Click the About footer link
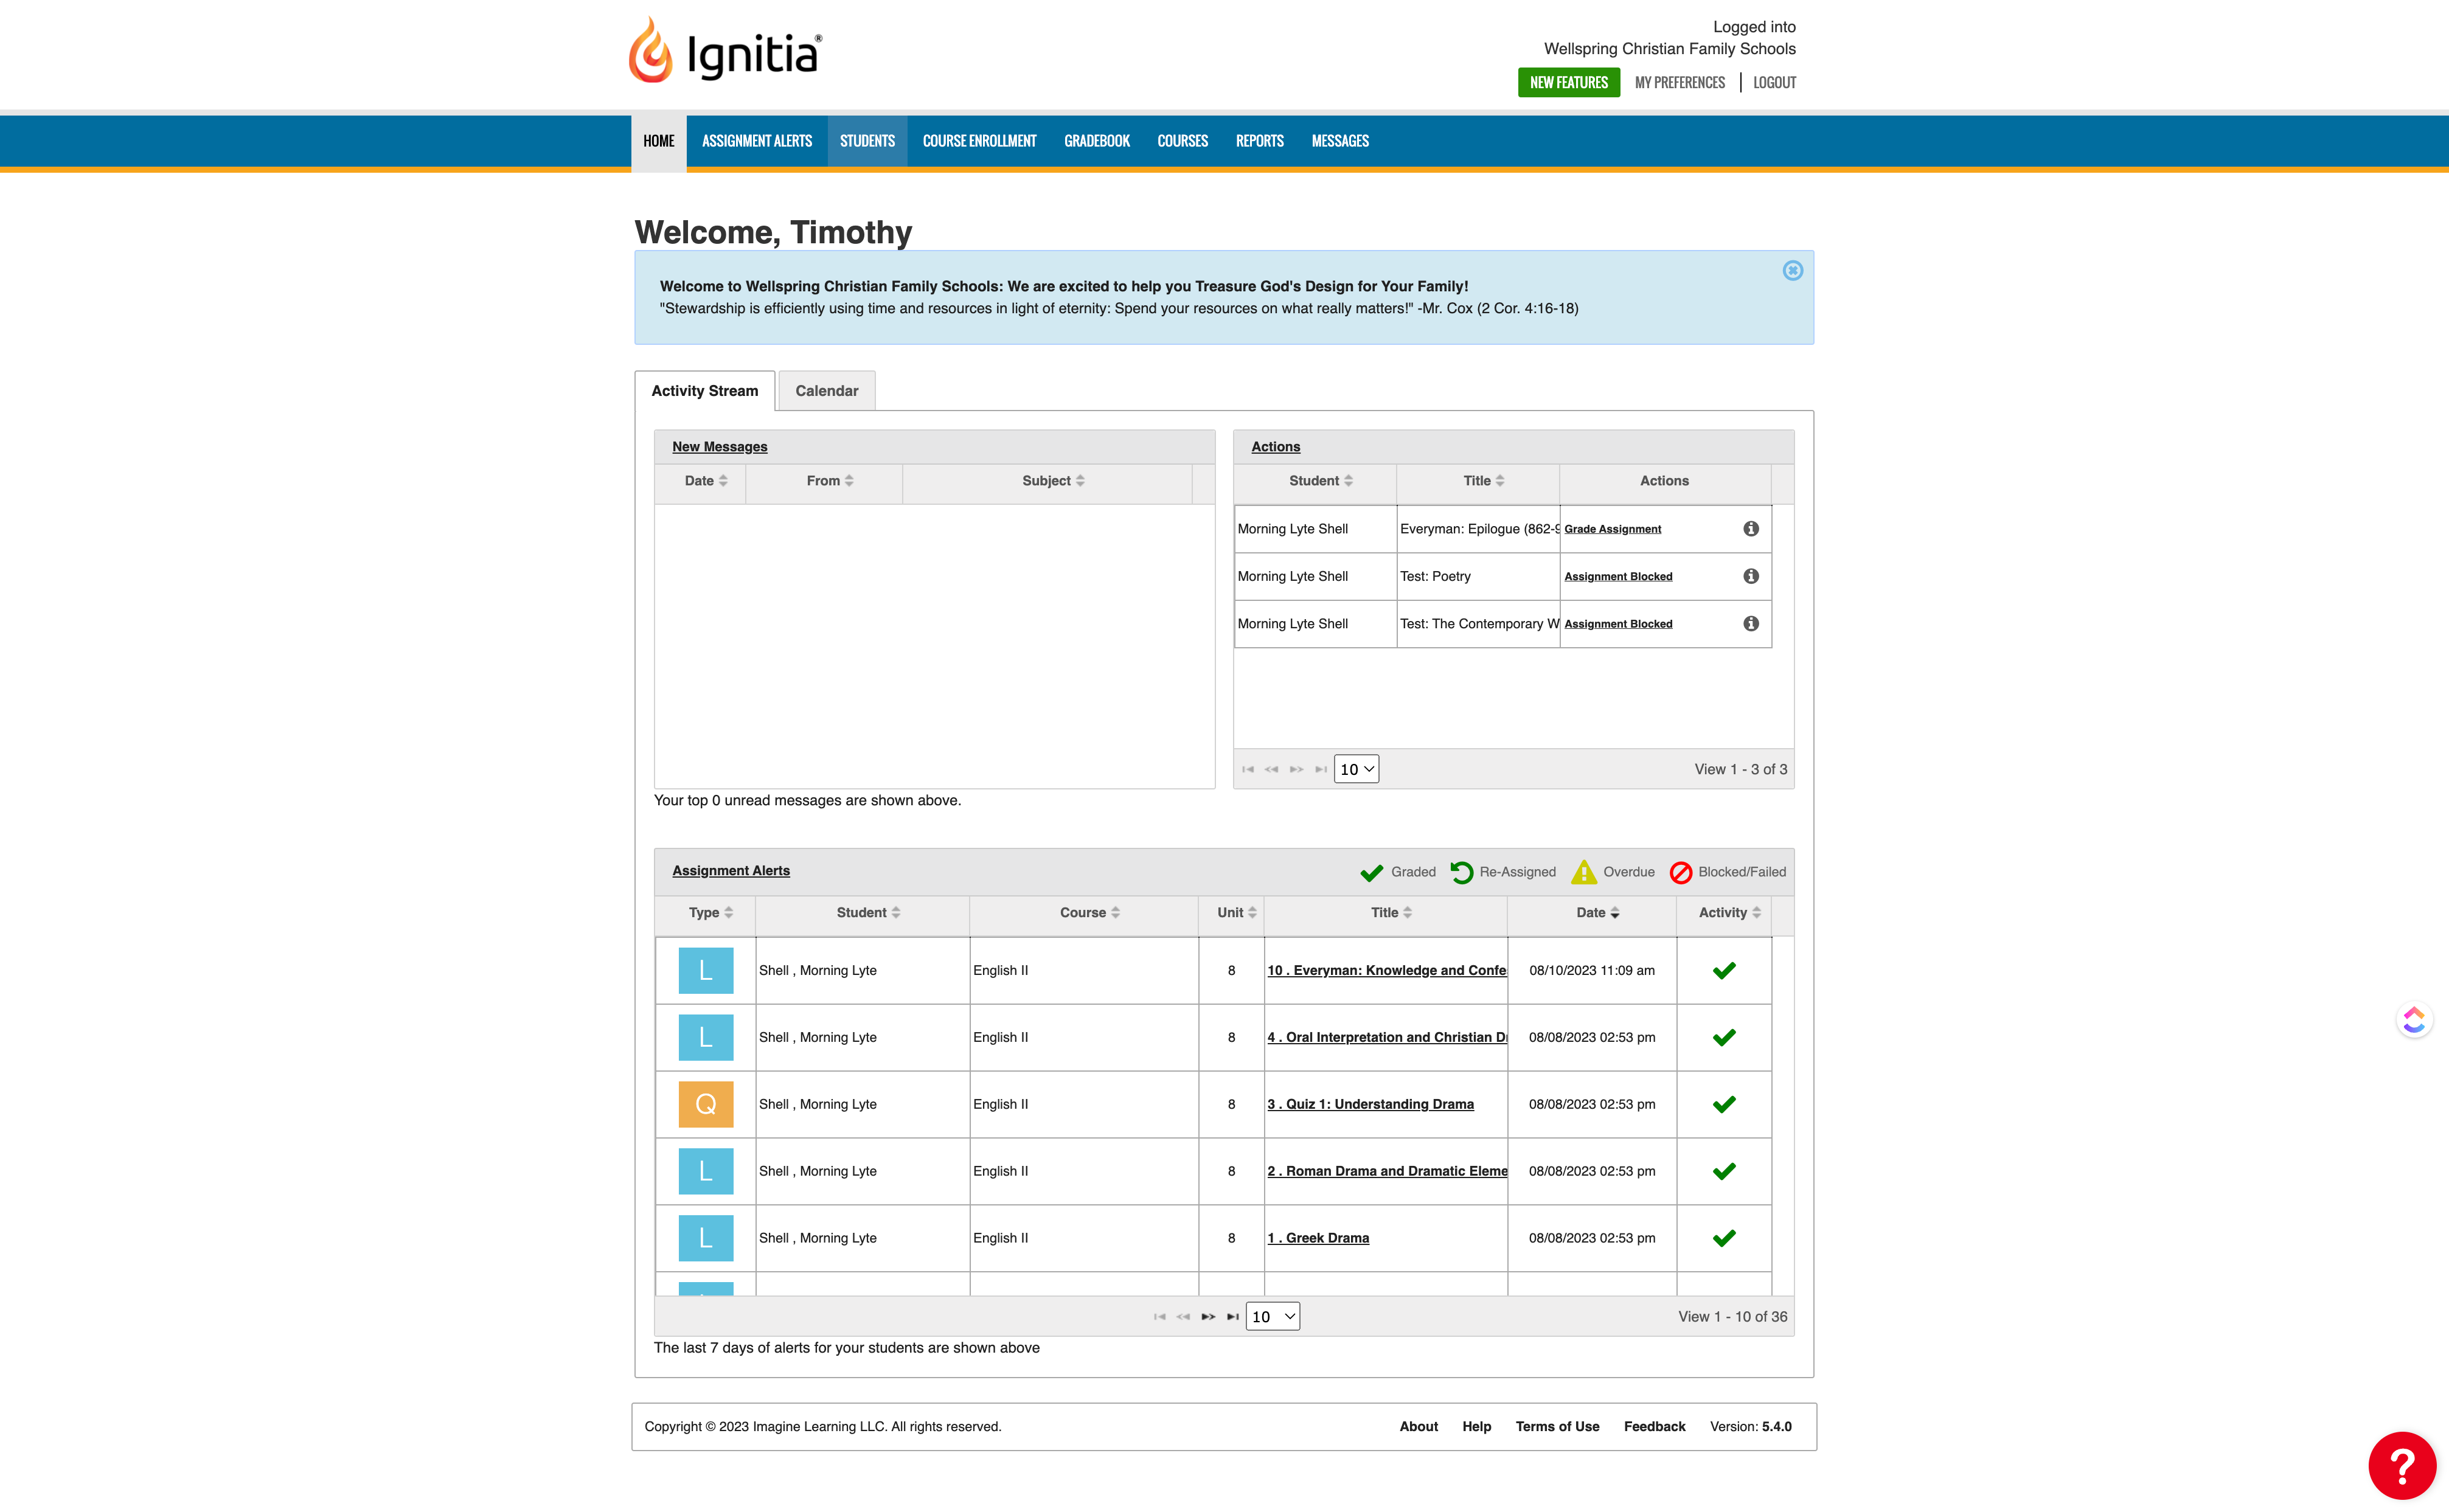Image resolution: width=2449 pixels, height=1512 pixels. coord(1418,1426)
